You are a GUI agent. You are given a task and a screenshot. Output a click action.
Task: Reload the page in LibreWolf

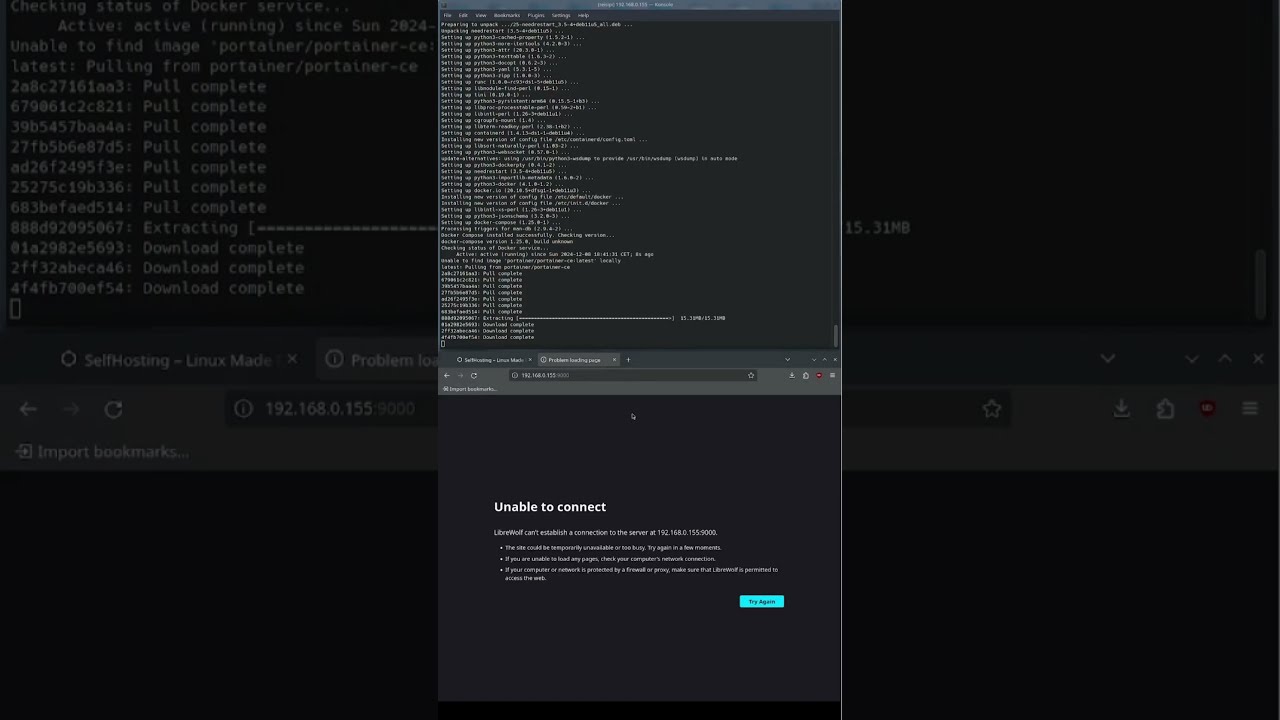[x=474, y=375]
